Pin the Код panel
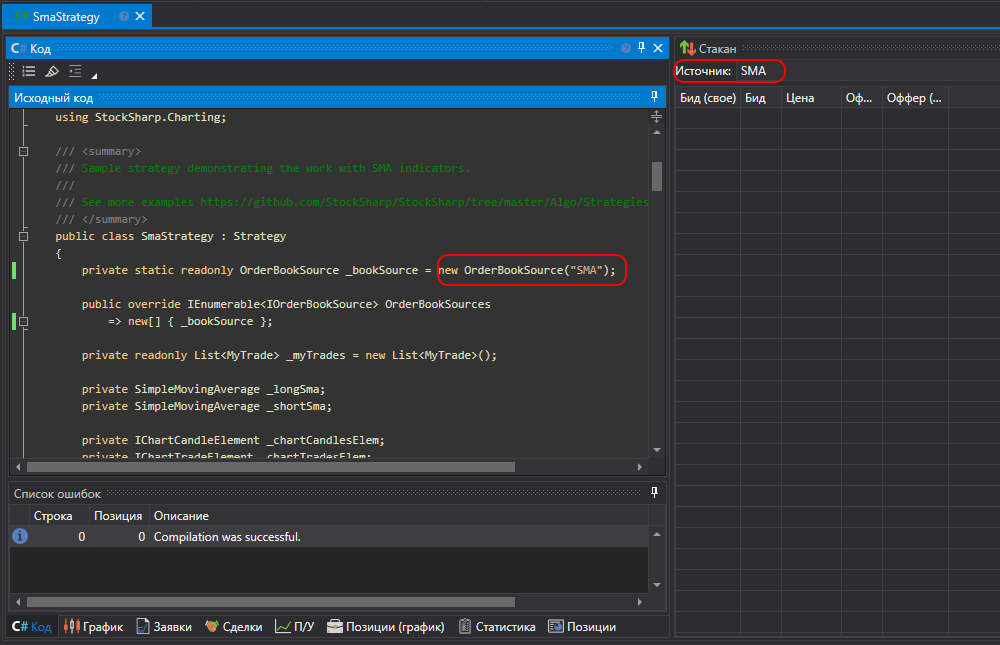This screenshot has height=645, width=1000. (642, 47)
